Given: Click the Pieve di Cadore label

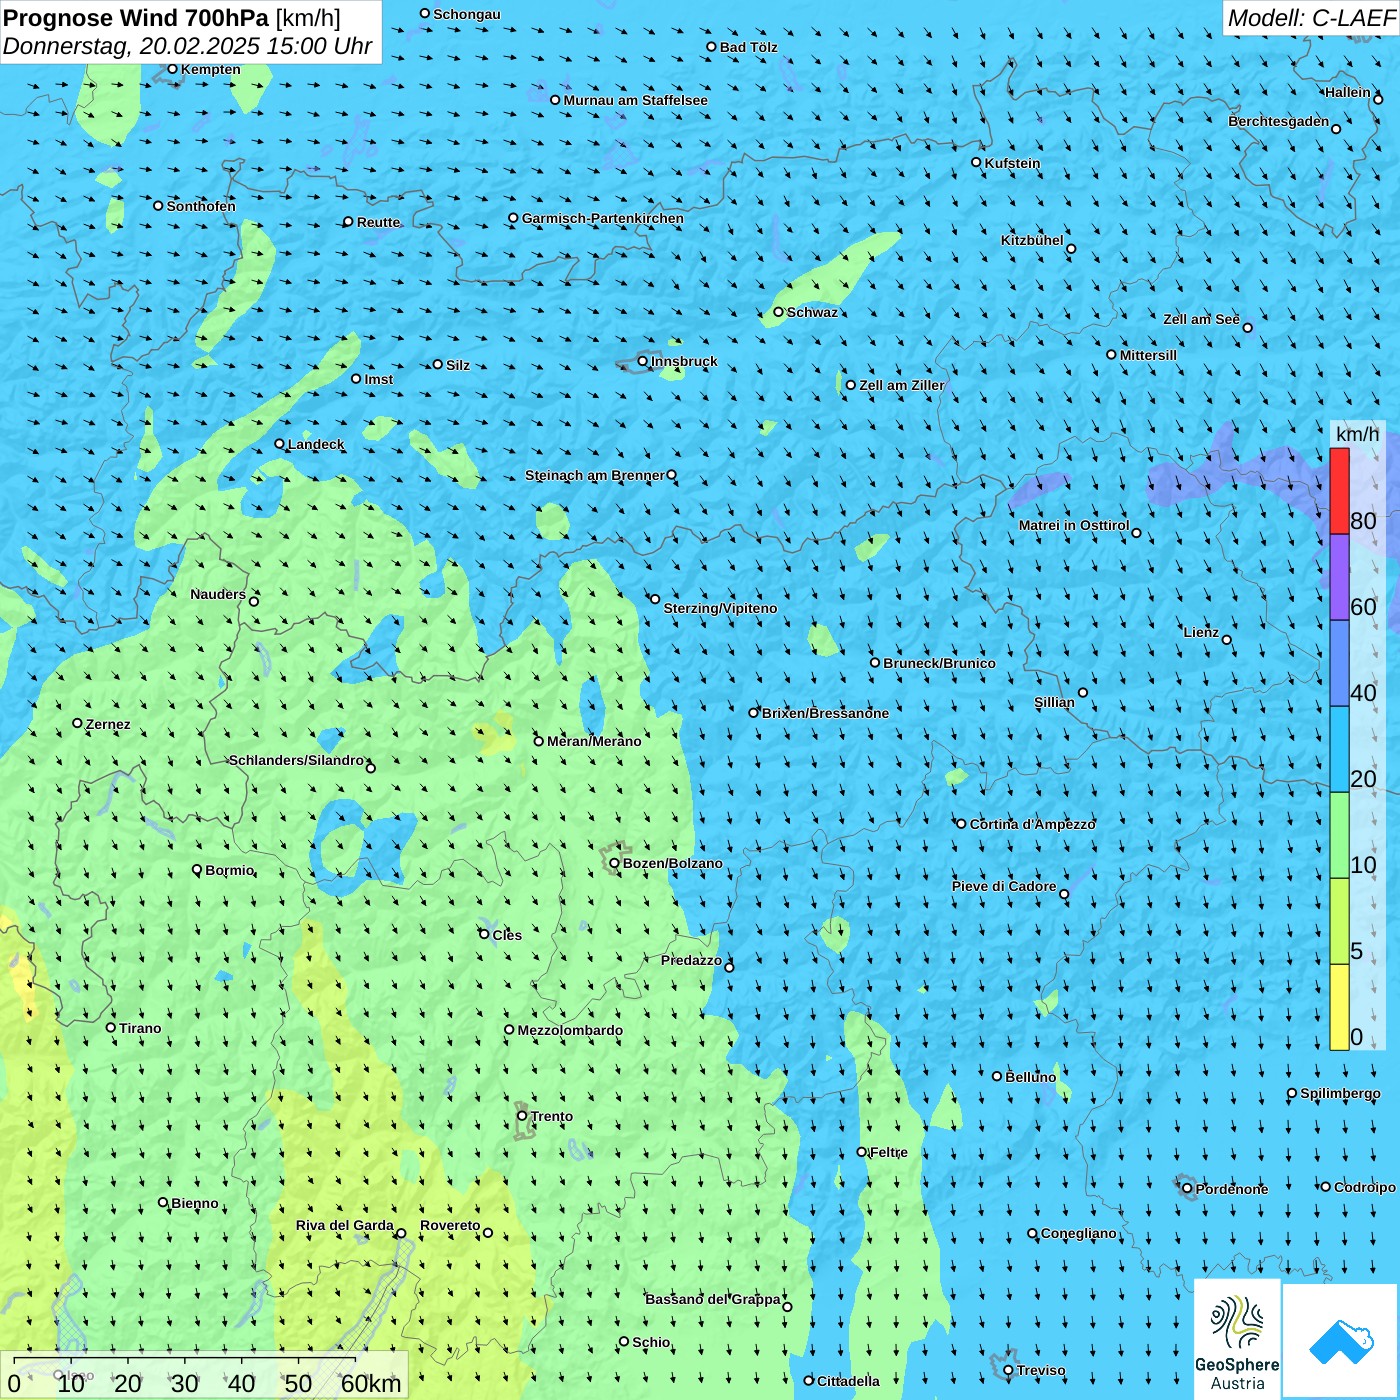Looking at the screenshot, I should point(1004,886).
